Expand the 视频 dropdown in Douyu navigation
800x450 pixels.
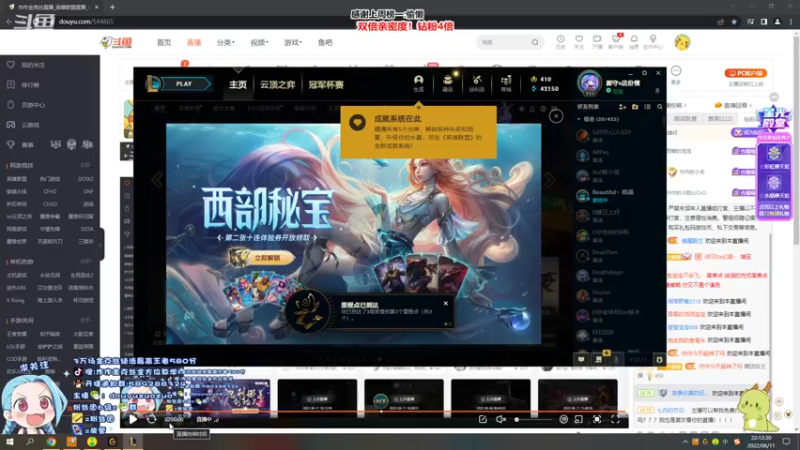[x=259, y=42]
